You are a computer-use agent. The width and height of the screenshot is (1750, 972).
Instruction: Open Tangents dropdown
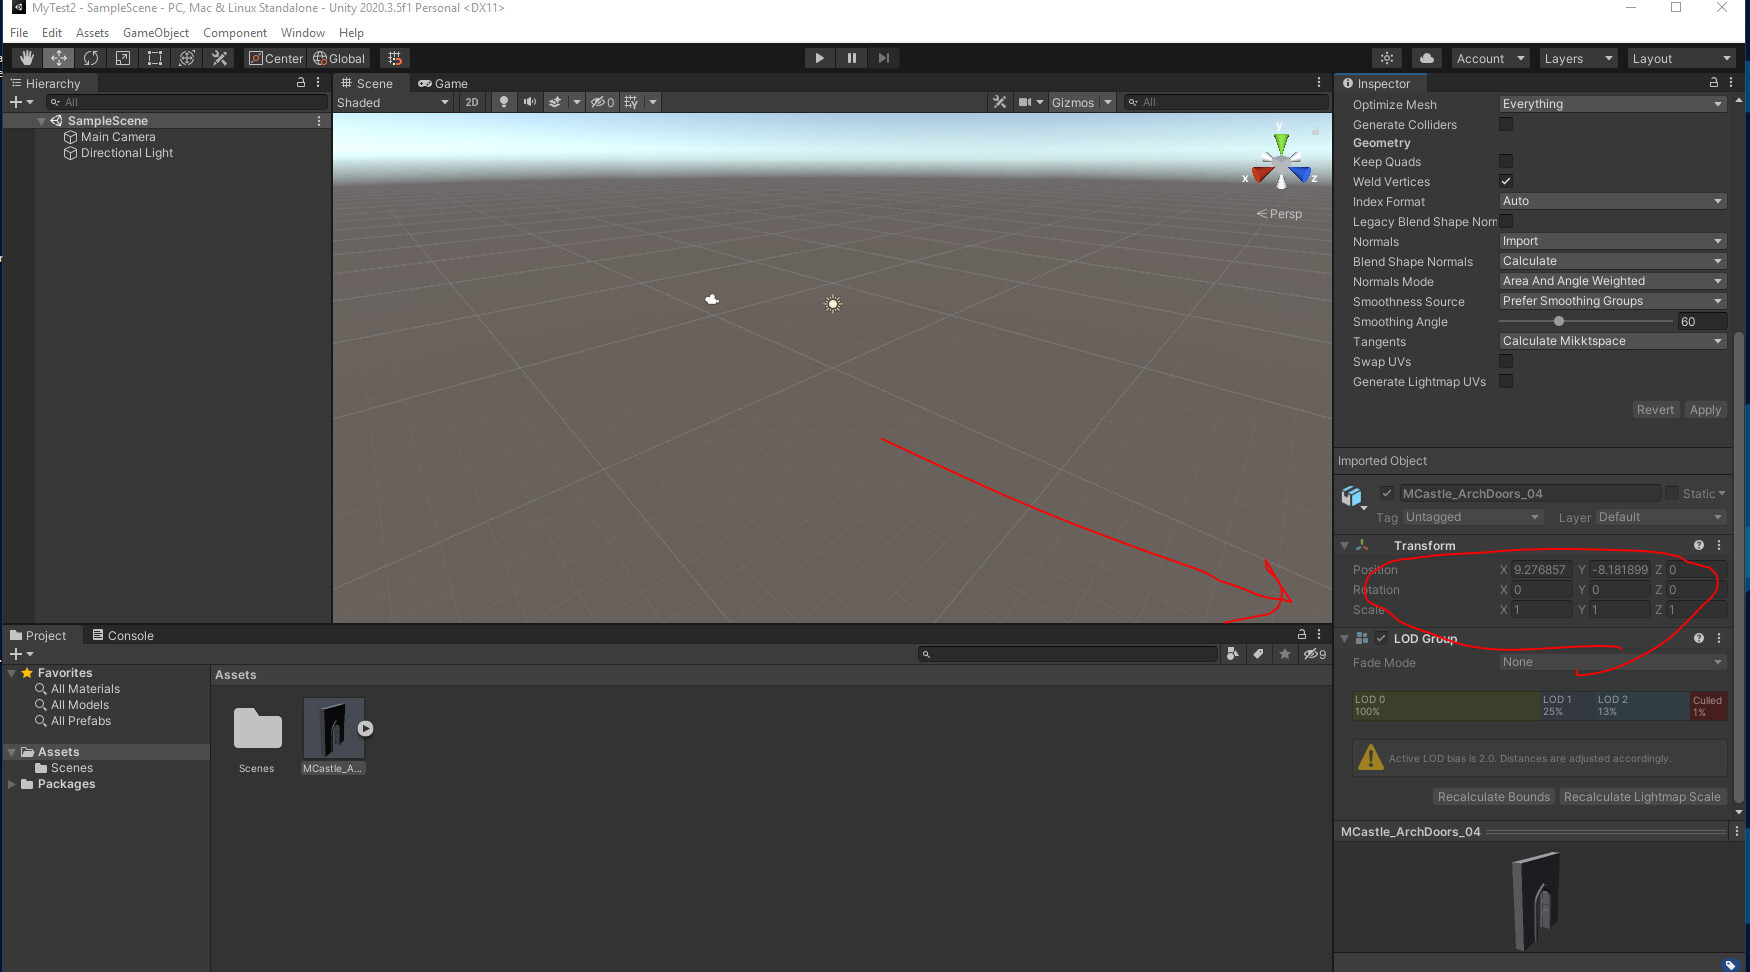tap(1612, 341)
